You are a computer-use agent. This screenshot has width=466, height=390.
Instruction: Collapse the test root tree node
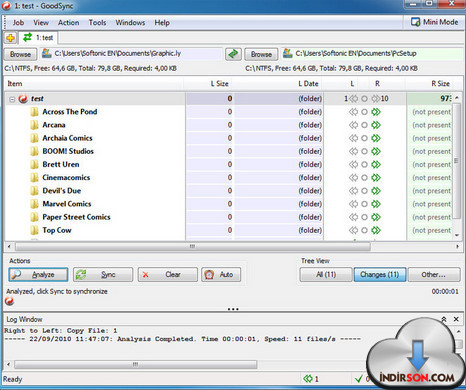click(x=12, y=99)
